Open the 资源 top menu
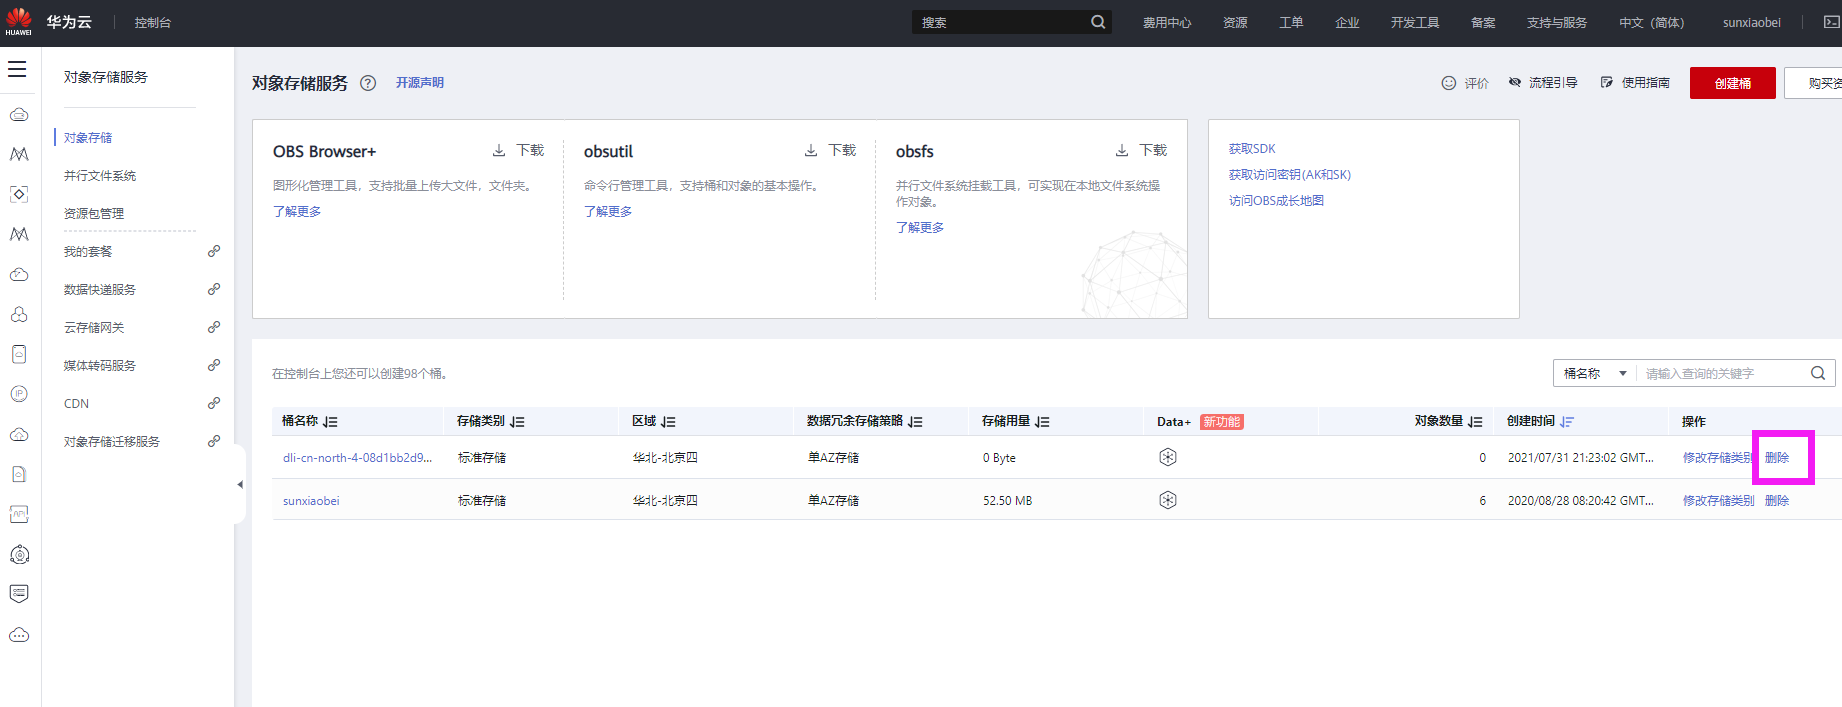The width and height of the screenshot is (1842, 707). pos(1235,22)
